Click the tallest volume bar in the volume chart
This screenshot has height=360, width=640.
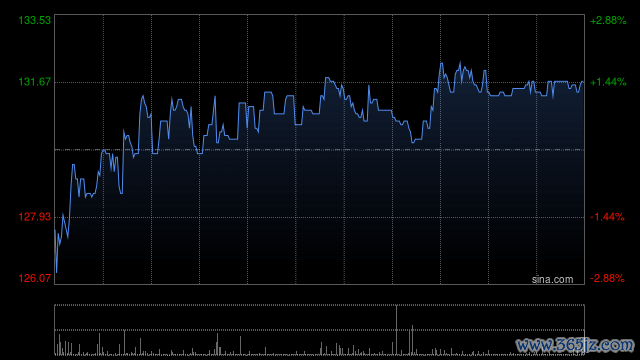click(396, 330)
